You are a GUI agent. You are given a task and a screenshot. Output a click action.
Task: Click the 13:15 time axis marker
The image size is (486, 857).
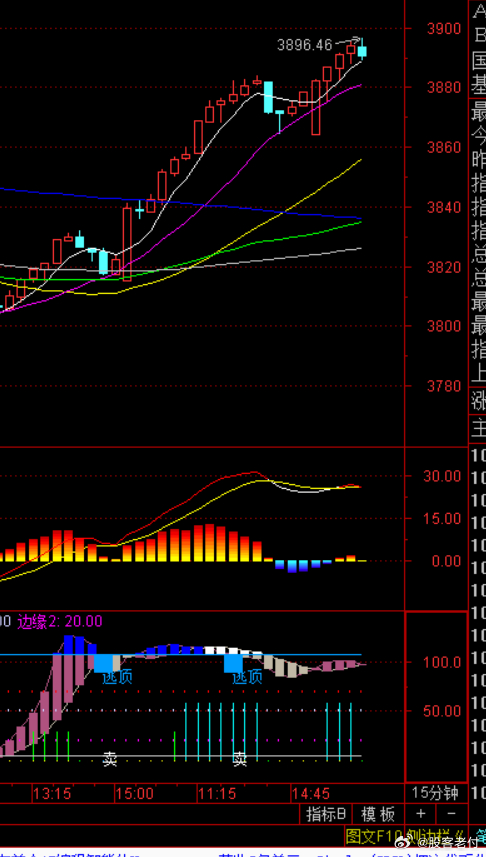click(51, 793)
